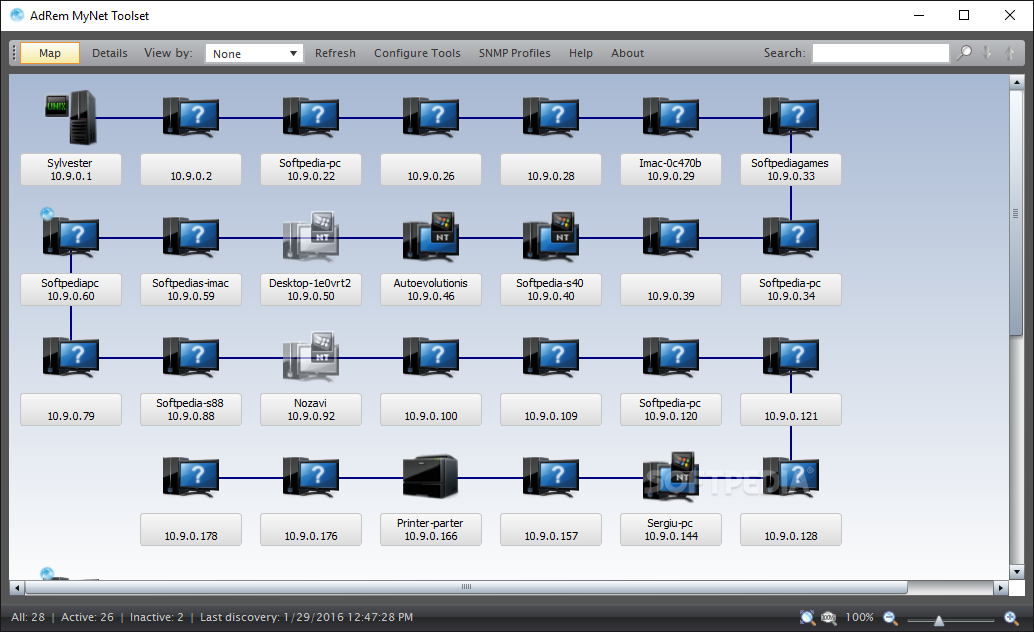1034x632 pixels.
Task: Click the fit-to-window zoom icon
Action: click(807, 617)
